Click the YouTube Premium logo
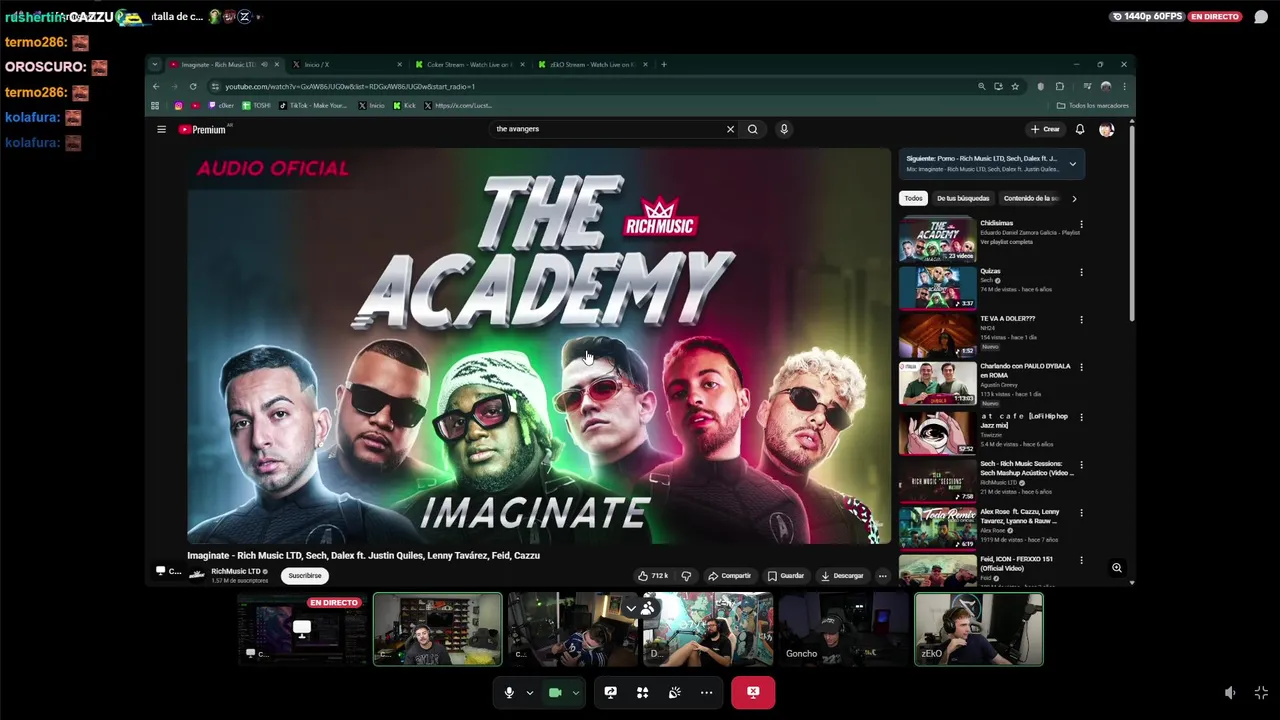Viewport: 1280px width, 720px height. [204, 129]
